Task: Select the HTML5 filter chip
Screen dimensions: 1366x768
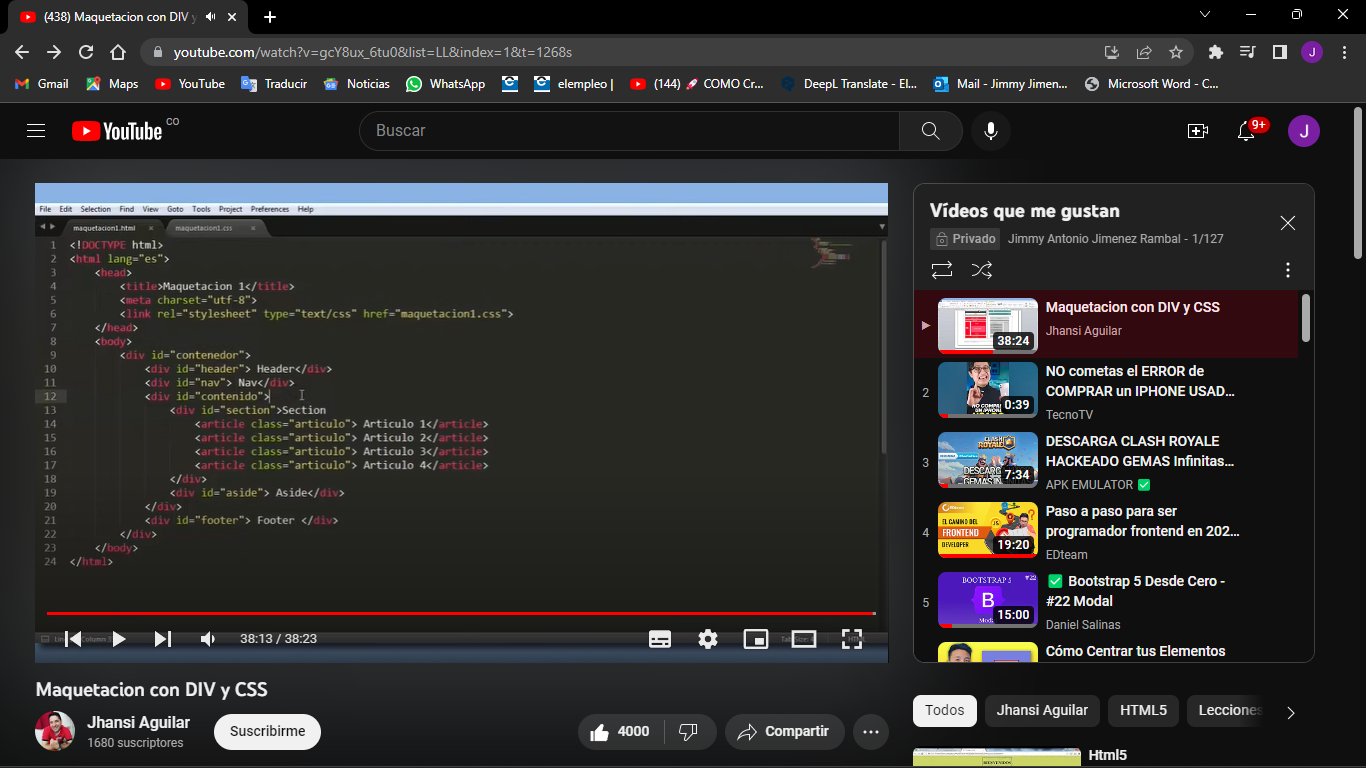Action: click(1143, 711)
